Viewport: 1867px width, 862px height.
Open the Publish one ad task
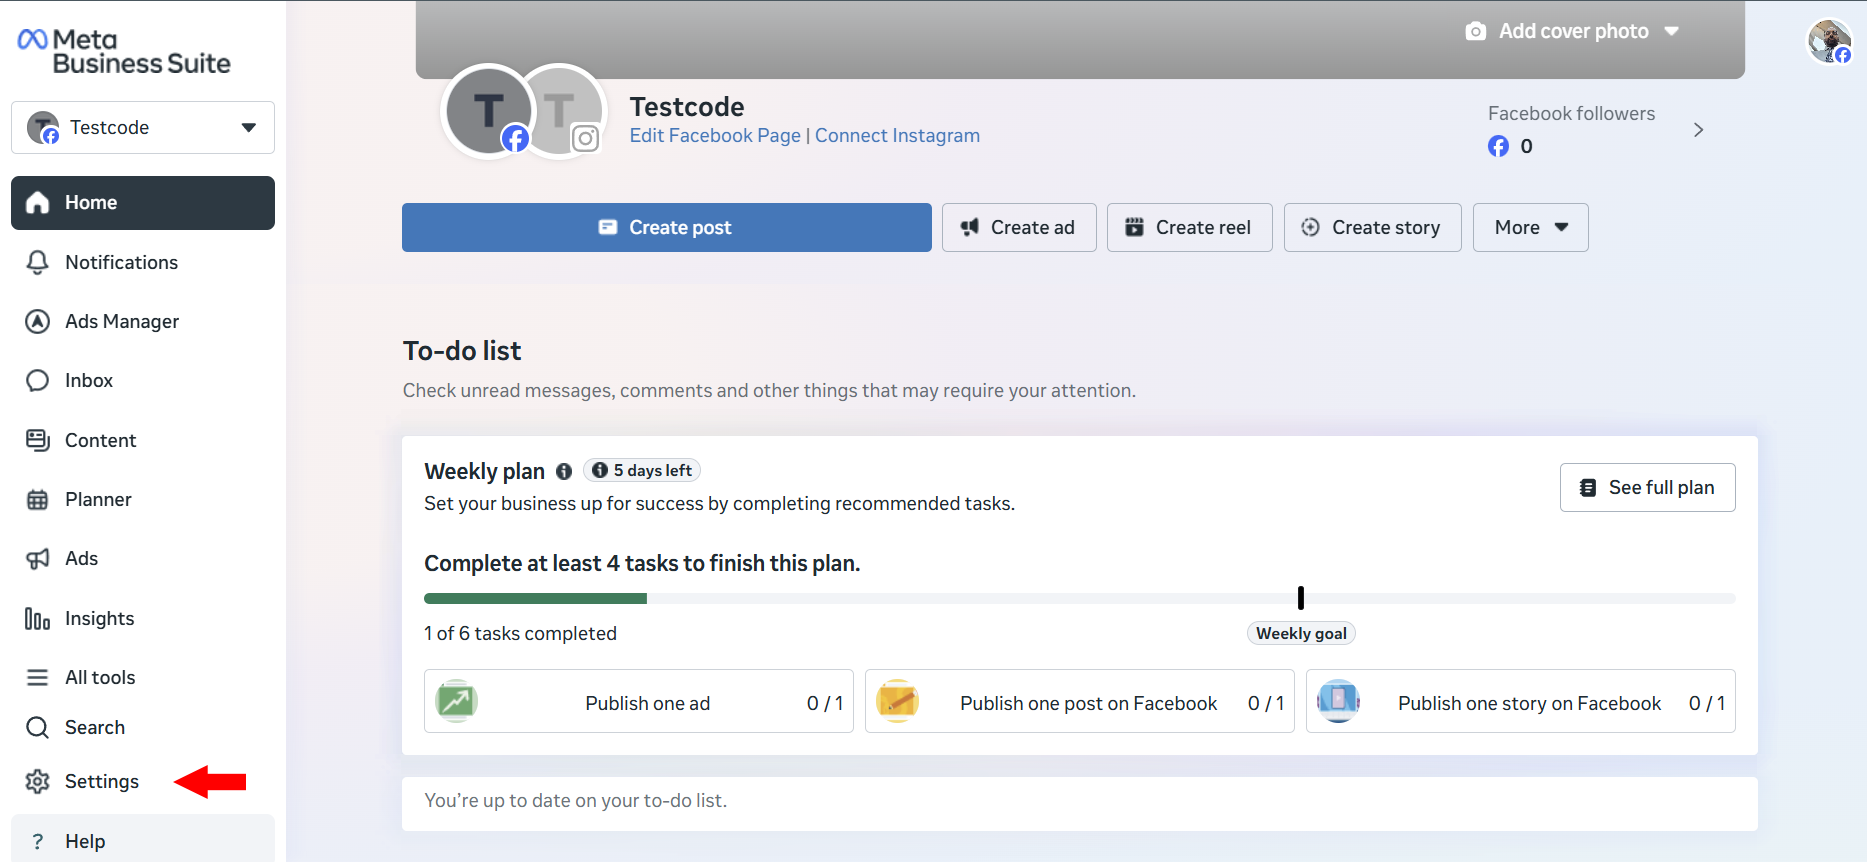pyautogui.click(x=639, y=701)
